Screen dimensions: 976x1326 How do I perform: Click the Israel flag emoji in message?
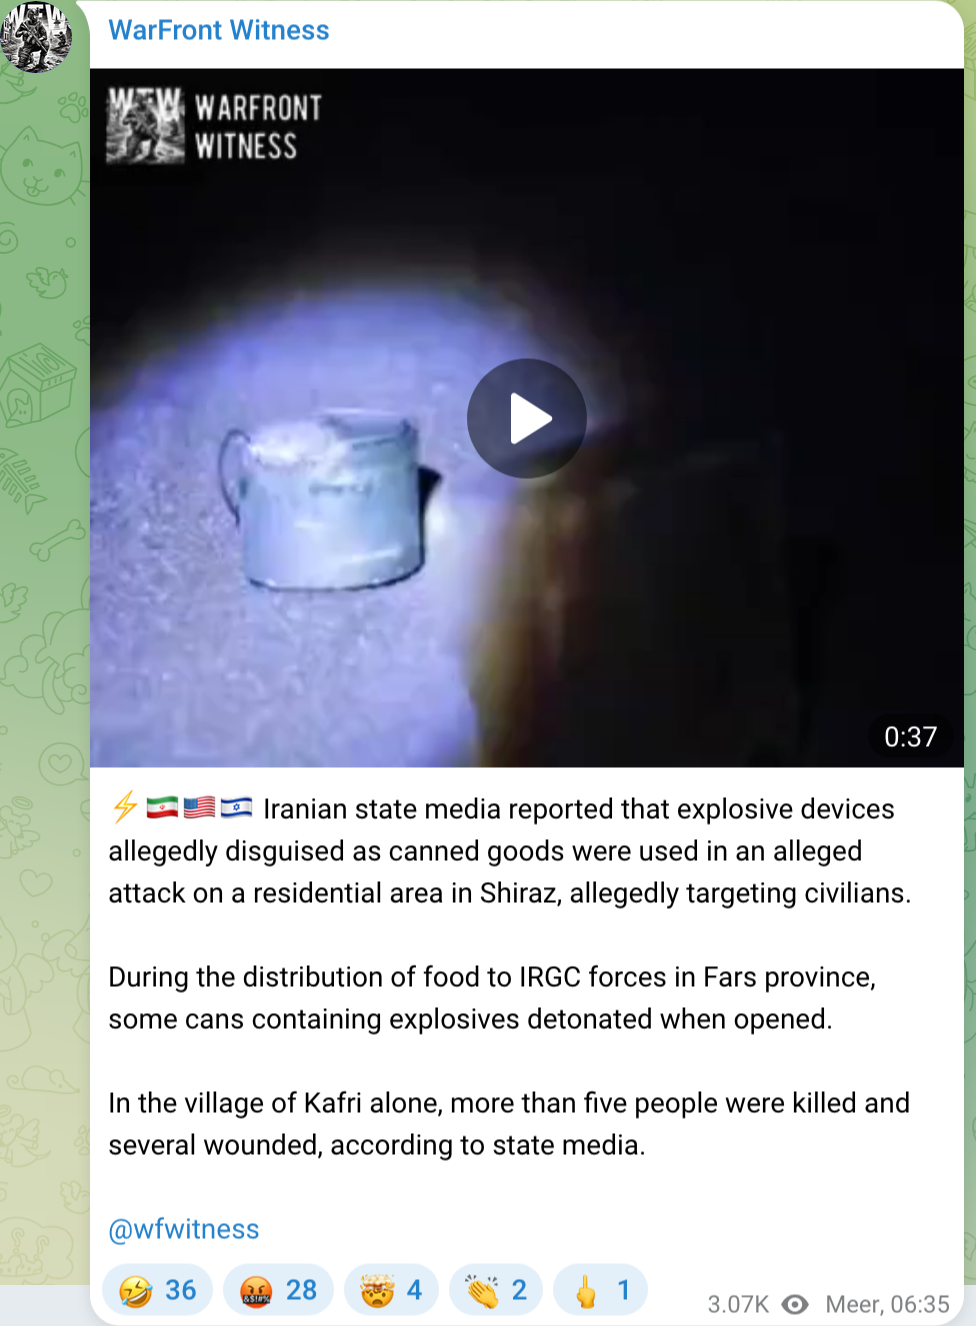(x=236, y=807)
